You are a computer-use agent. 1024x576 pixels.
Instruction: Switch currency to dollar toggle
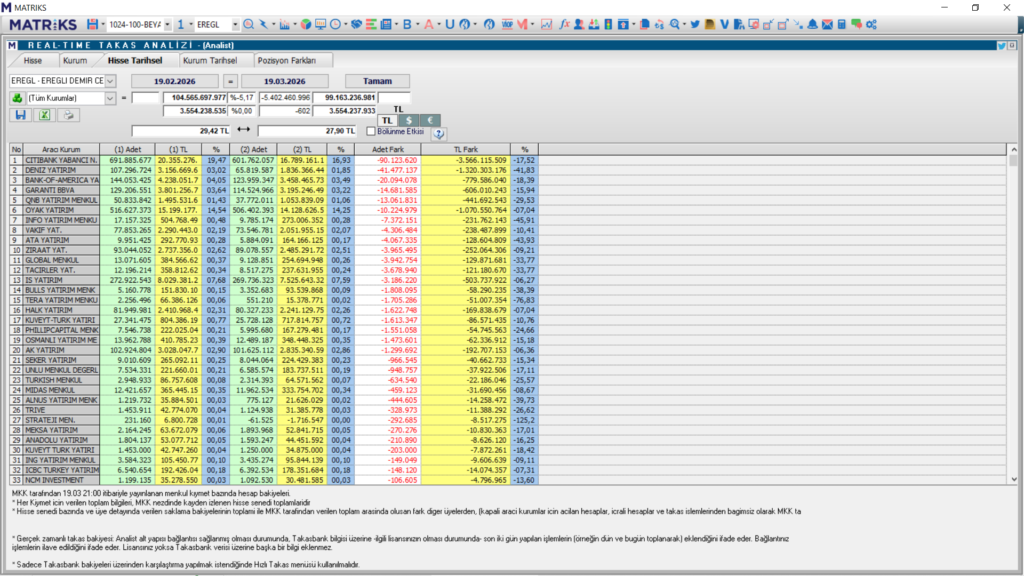point(409,120)
